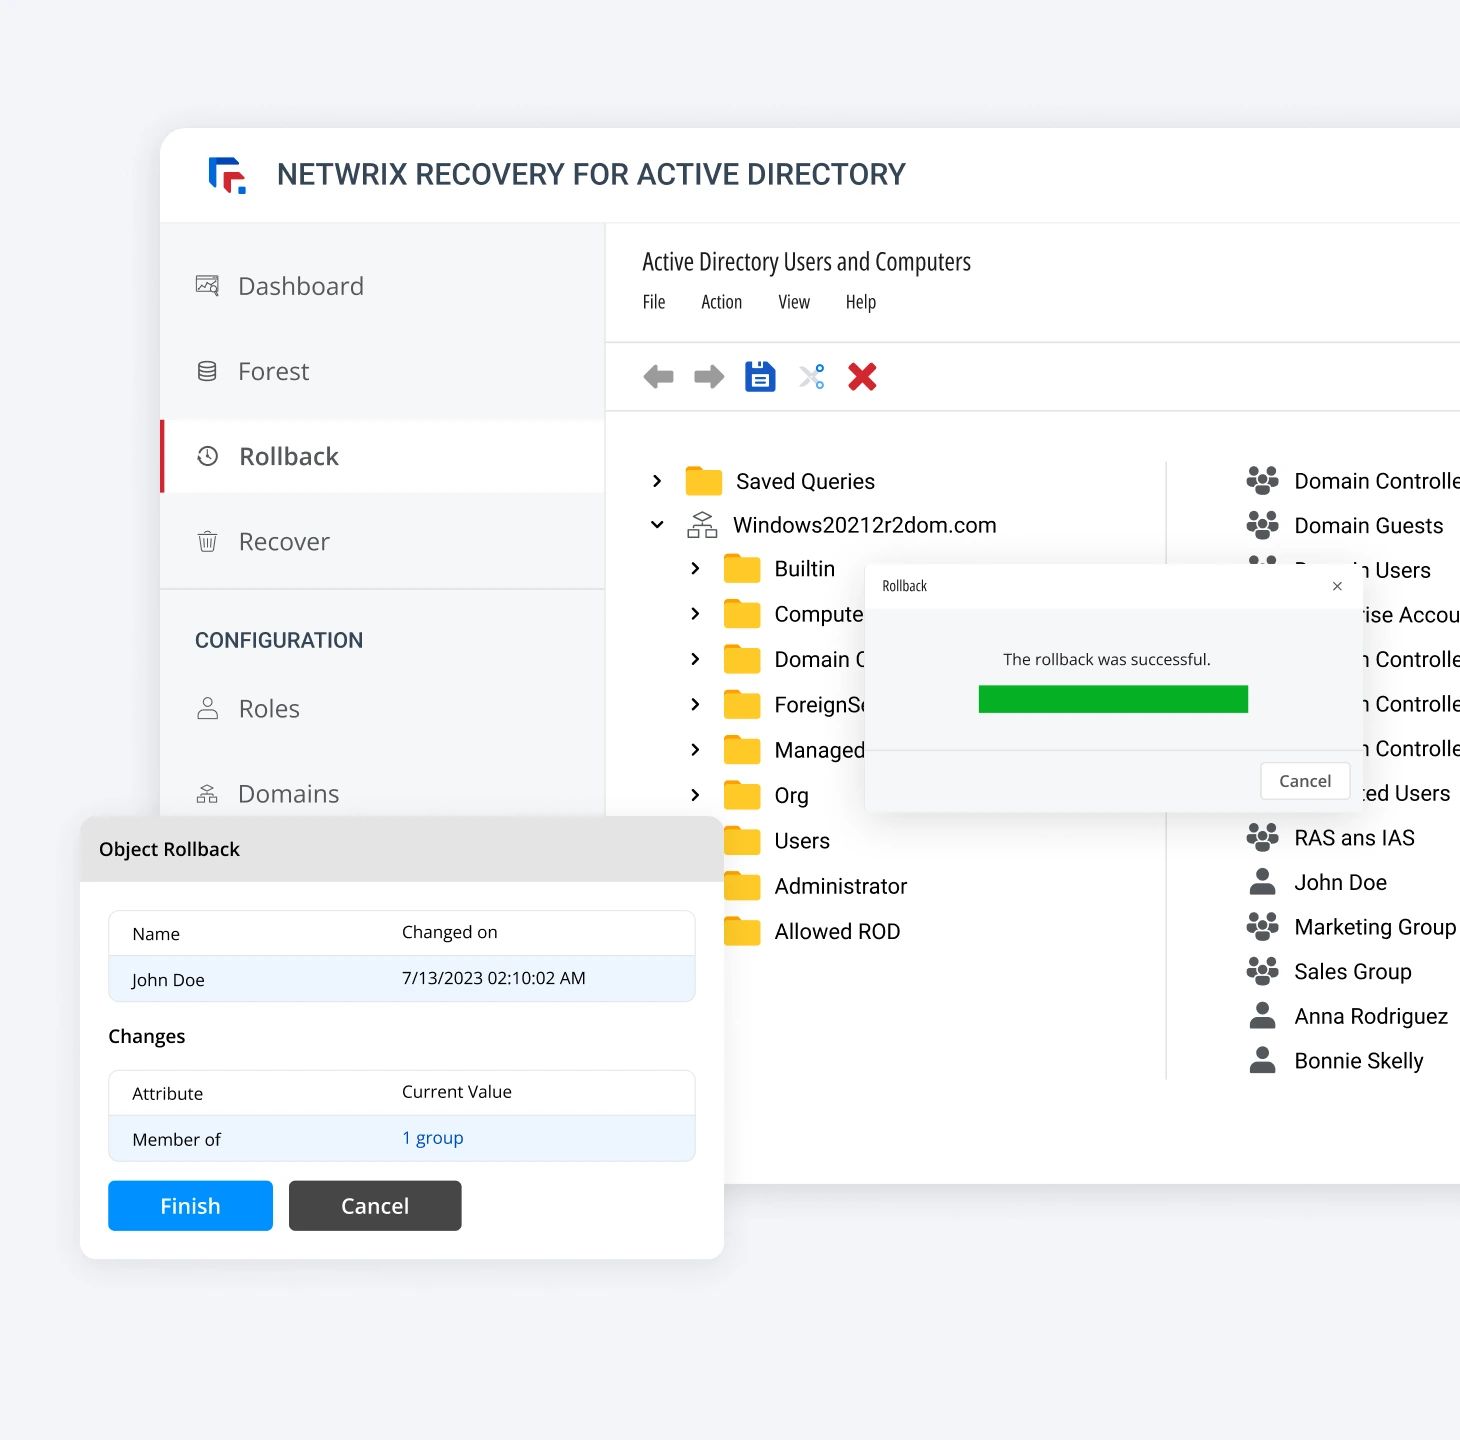Click the Bonnie Skelly user icon
Viewport: 1460px width, 1440px height.
tap(1263, 1061)
